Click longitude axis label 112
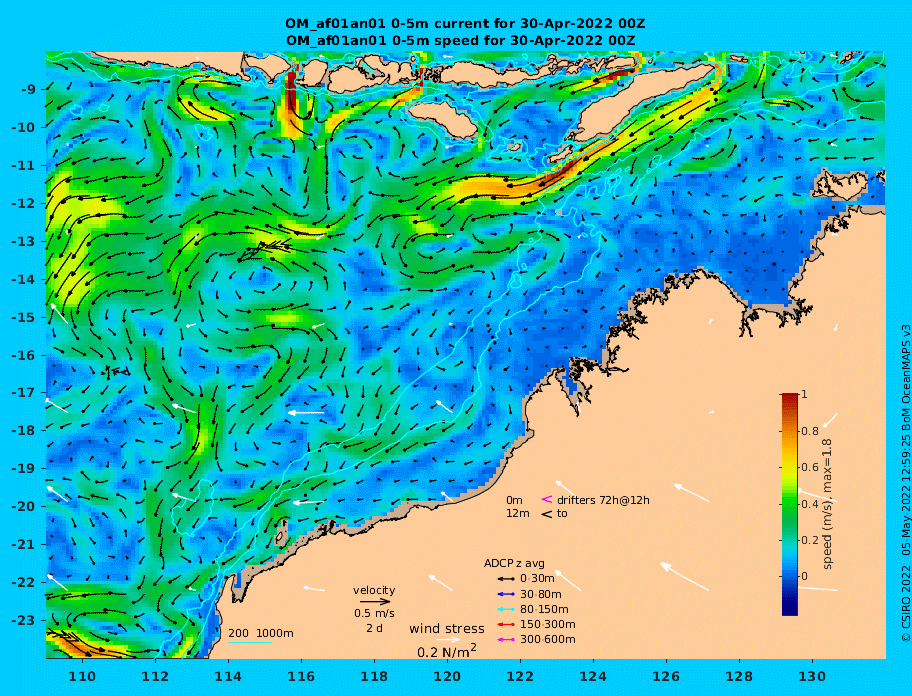Viewport: 912px width, 696px height. 155,676
